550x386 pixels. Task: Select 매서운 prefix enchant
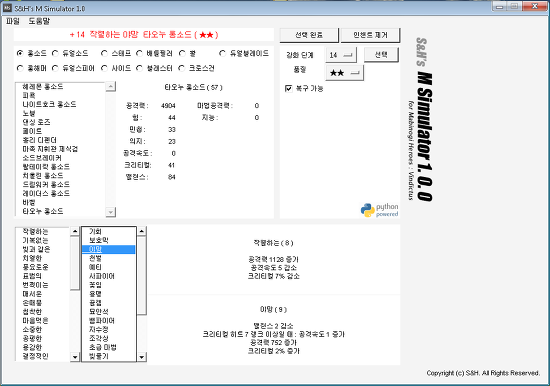(32, 294)
